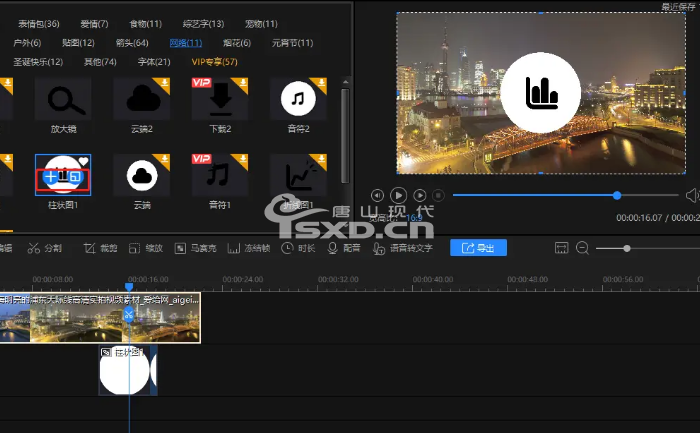Click the blue playhead marker on ruler
The image size is (700, 433).
click(129, 287)
